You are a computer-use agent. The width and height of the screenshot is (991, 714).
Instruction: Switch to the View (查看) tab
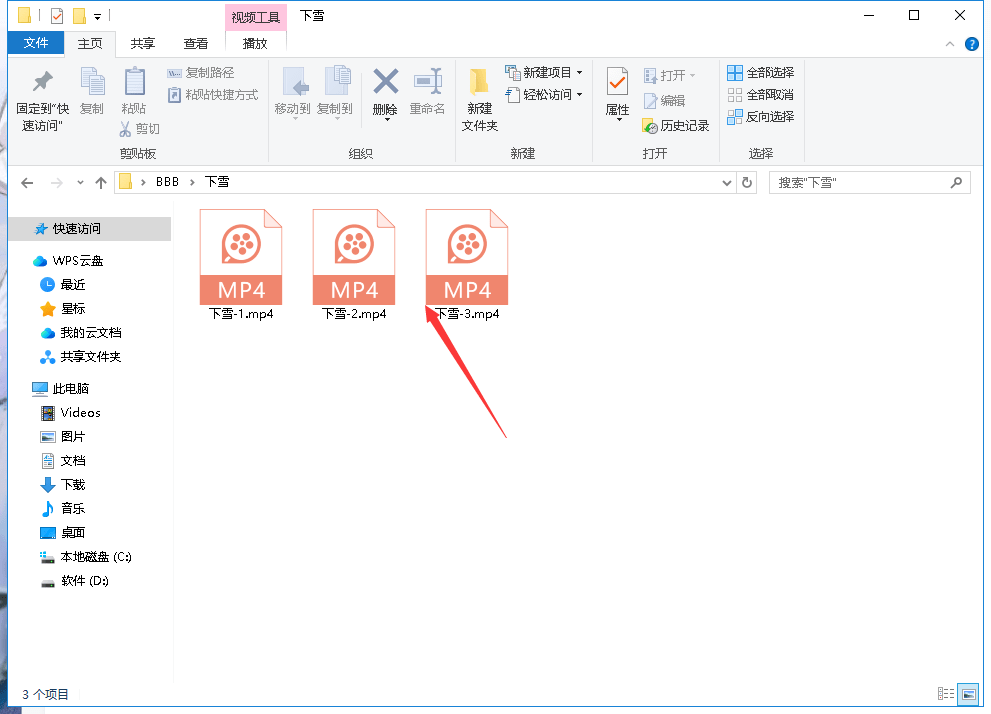pyautogui.click(x=196, y=44)
